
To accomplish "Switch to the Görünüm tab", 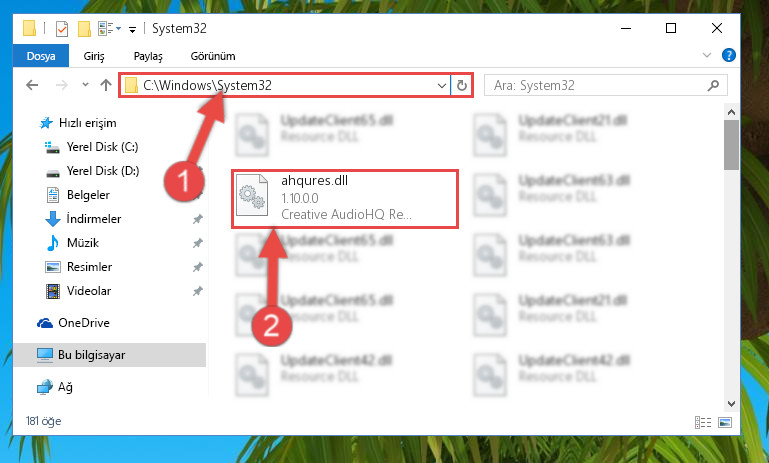I will 213,56.
